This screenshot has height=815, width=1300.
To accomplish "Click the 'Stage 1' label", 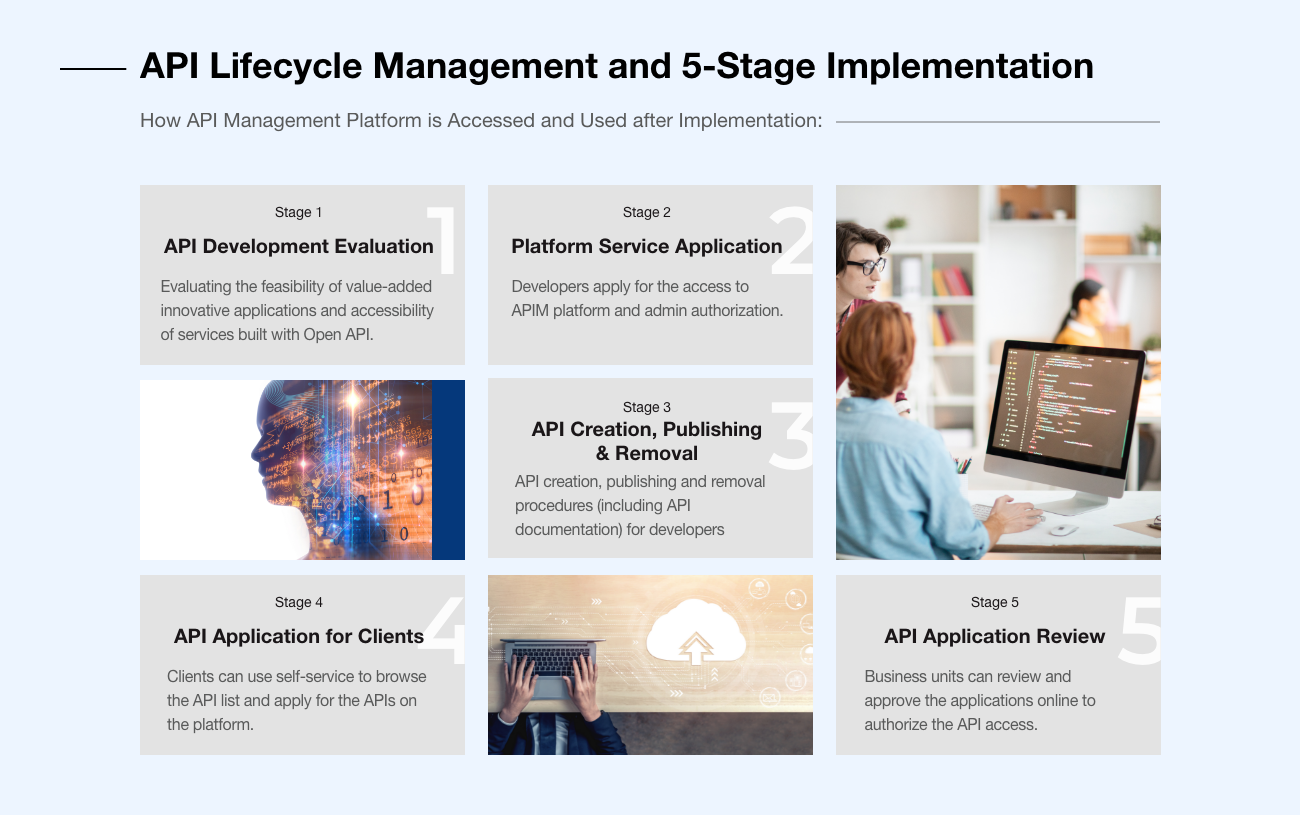I will click(298, 212).
